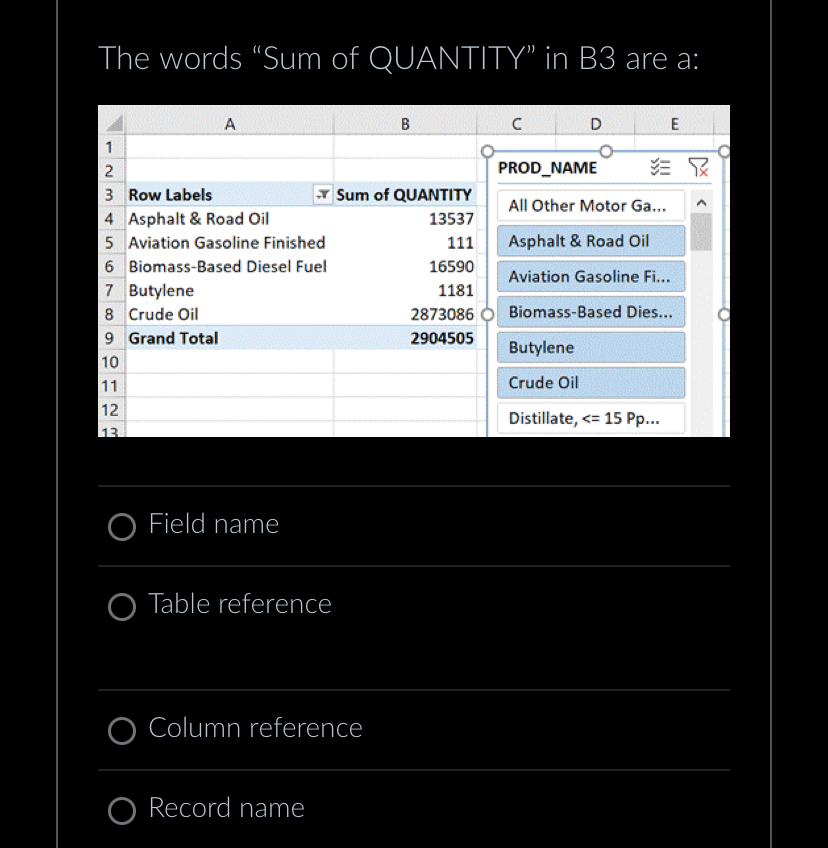Toggle Asphalt & Road Oil in the slicer
Image resolution: width=828 pixels, height=848 pixels.
[590, 241]
